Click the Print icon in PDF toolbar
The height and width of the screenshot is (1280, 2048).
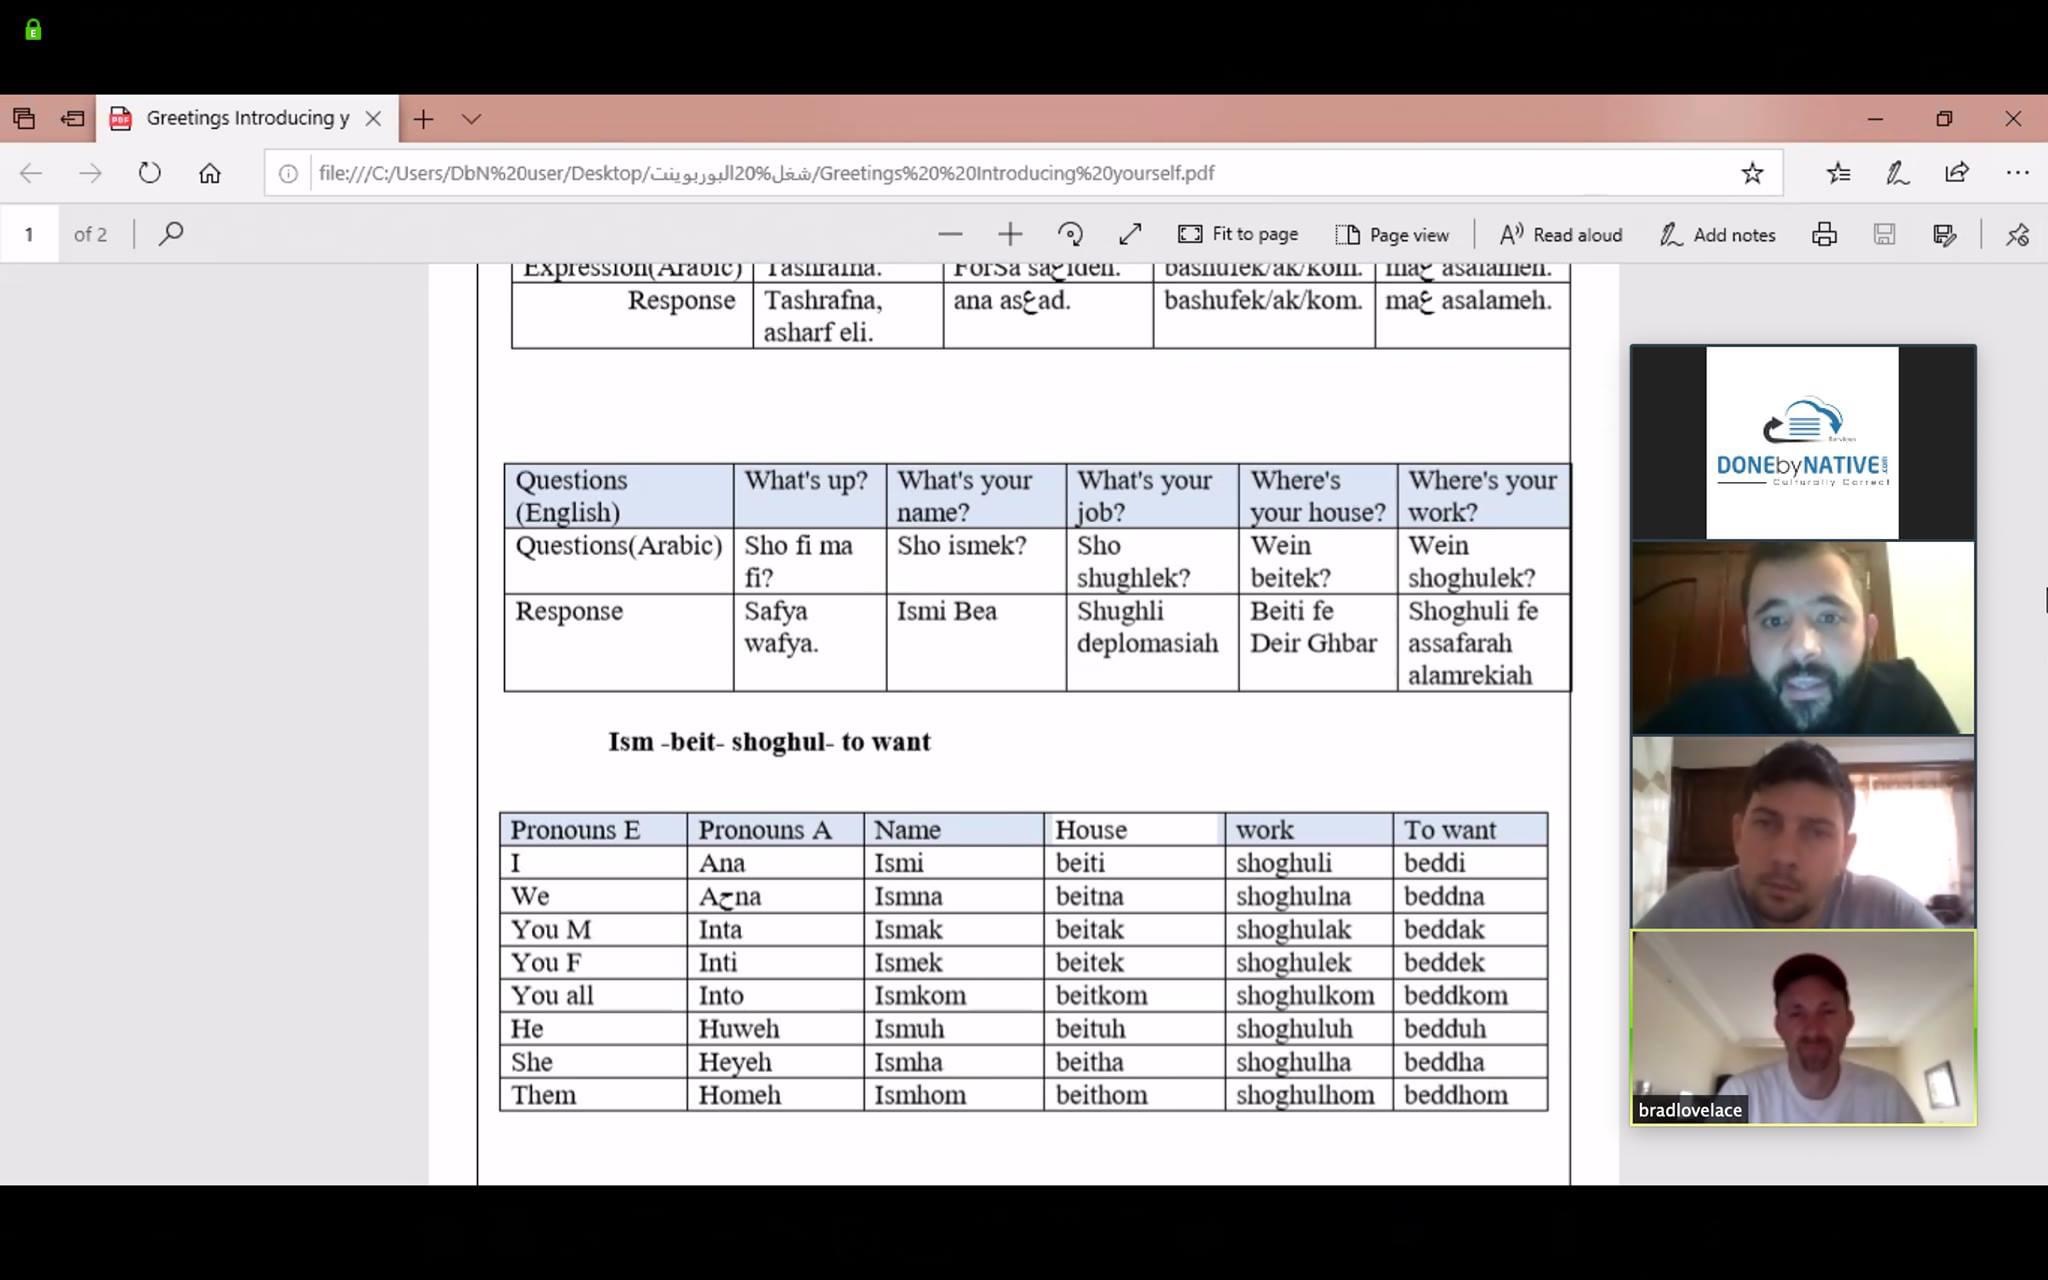click(1824, 234)
